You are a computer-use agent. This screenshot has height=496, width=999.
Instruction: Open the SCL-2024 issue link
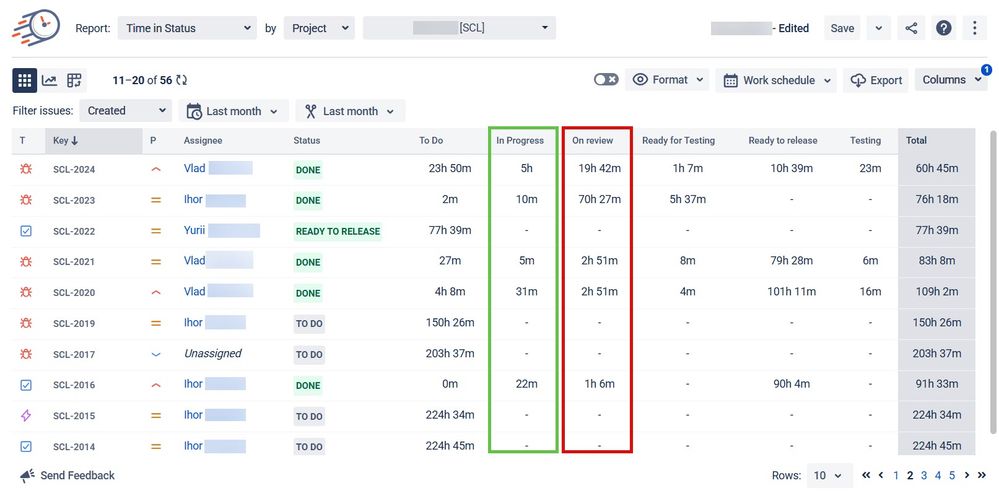[x=74, y=169]
